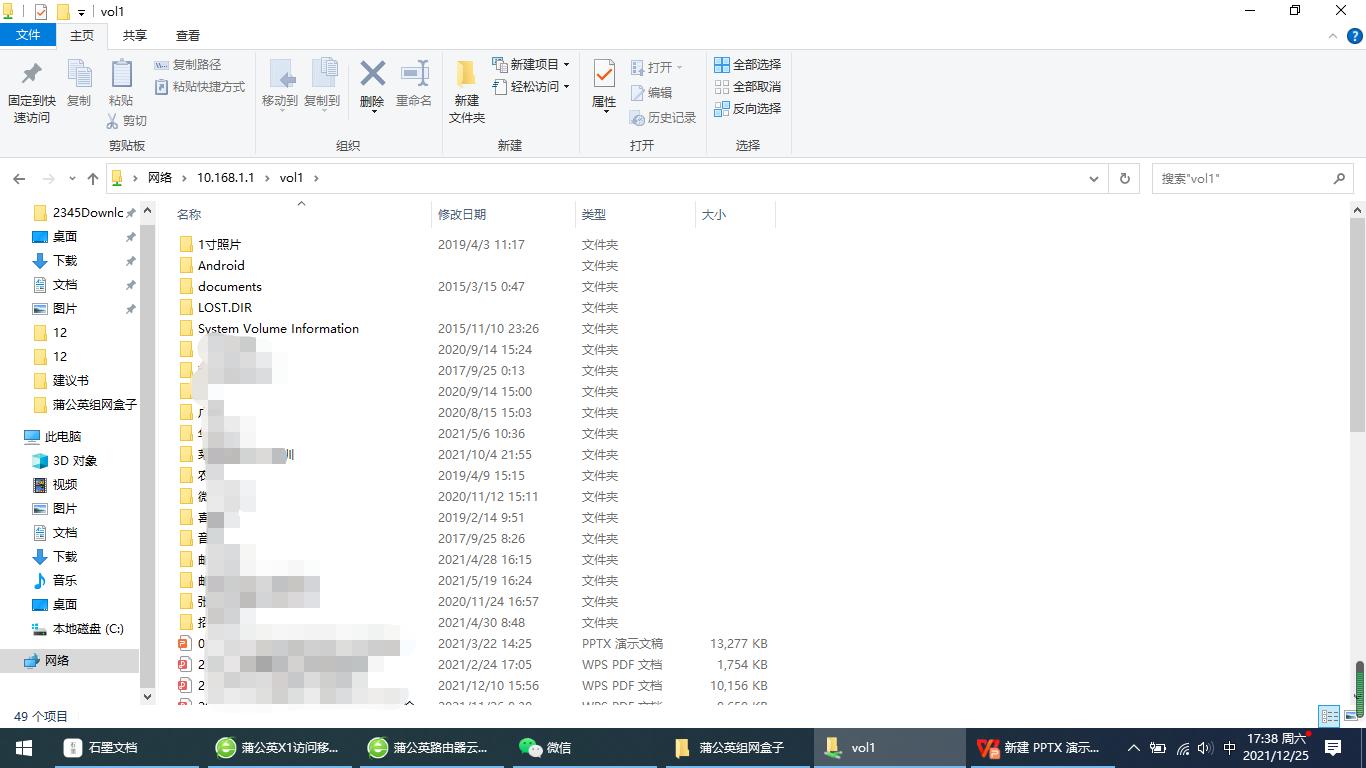Refresh vol1 with the address bar refresh icon
Image resolution: width=1366 pixels, height=768 pixels.
(x=1124, y=178)
